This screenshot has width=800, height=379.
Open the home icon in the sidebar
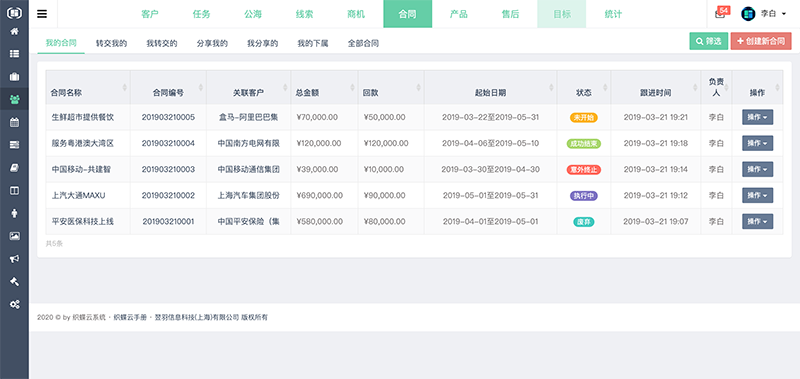(x=14, y=31)
